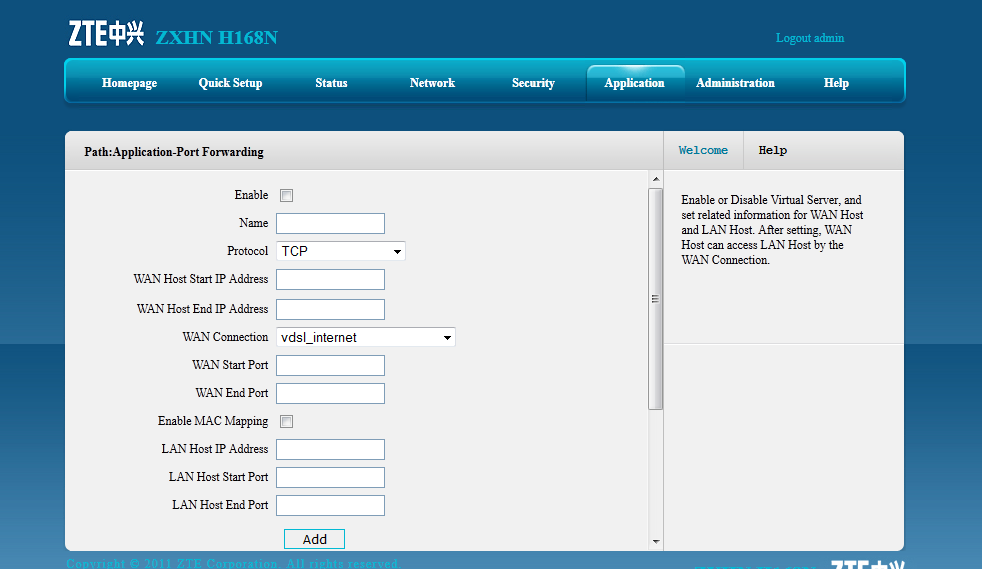Click the LAN Host IP Address field
Image resolution: width=982 pixels, height=569 pixels.
tap(330, 449)
